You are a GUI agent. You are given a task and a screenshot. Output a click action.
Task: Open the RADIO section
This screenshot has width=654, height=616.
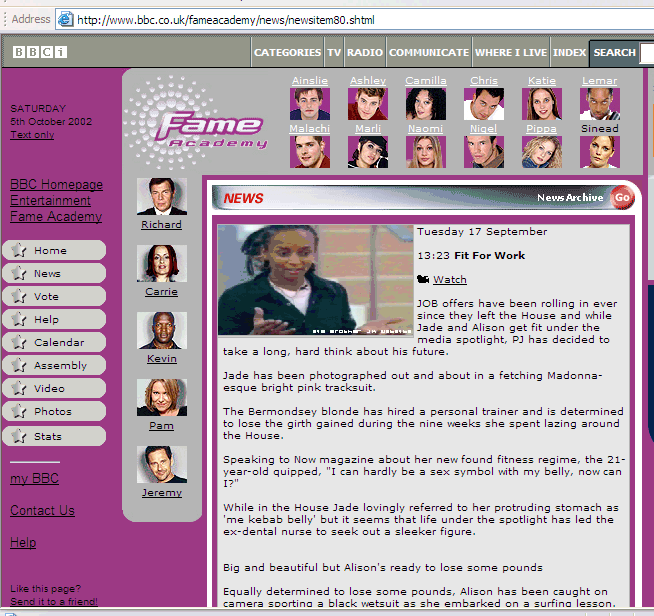(365, 52)
